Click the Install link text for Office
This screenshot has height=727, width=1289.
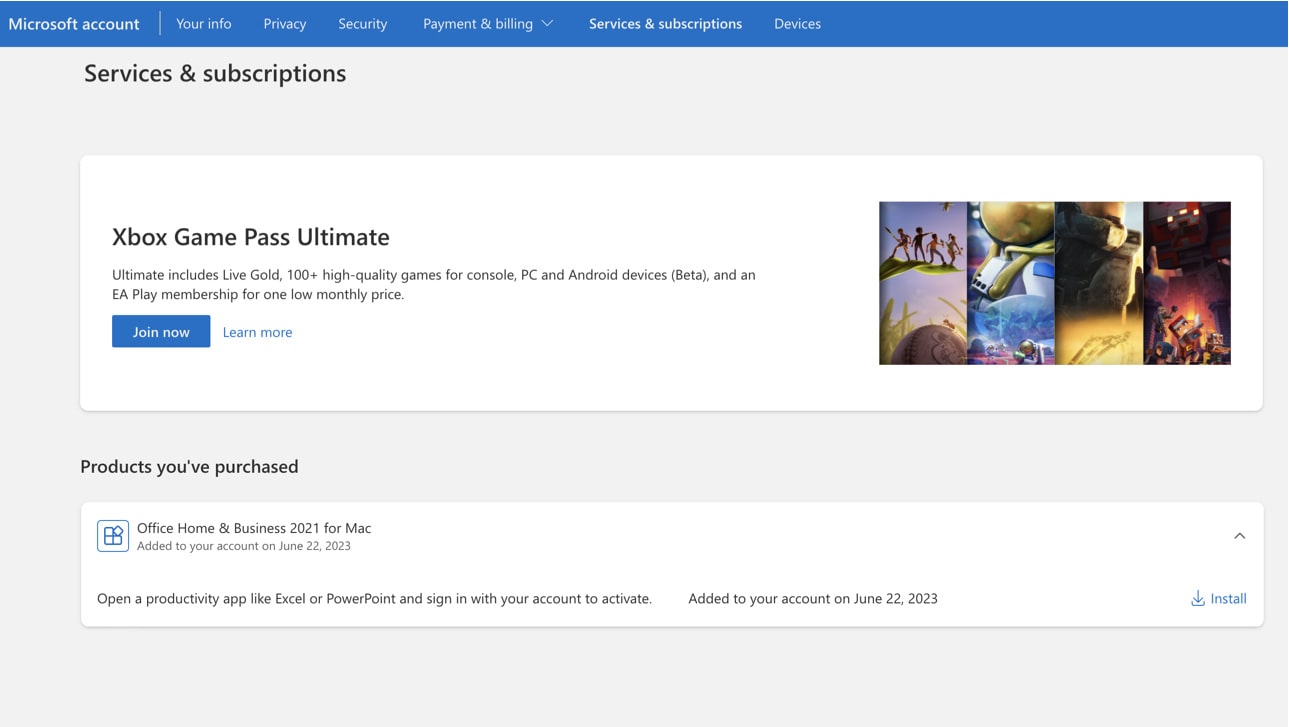[x=1228, y=599]
